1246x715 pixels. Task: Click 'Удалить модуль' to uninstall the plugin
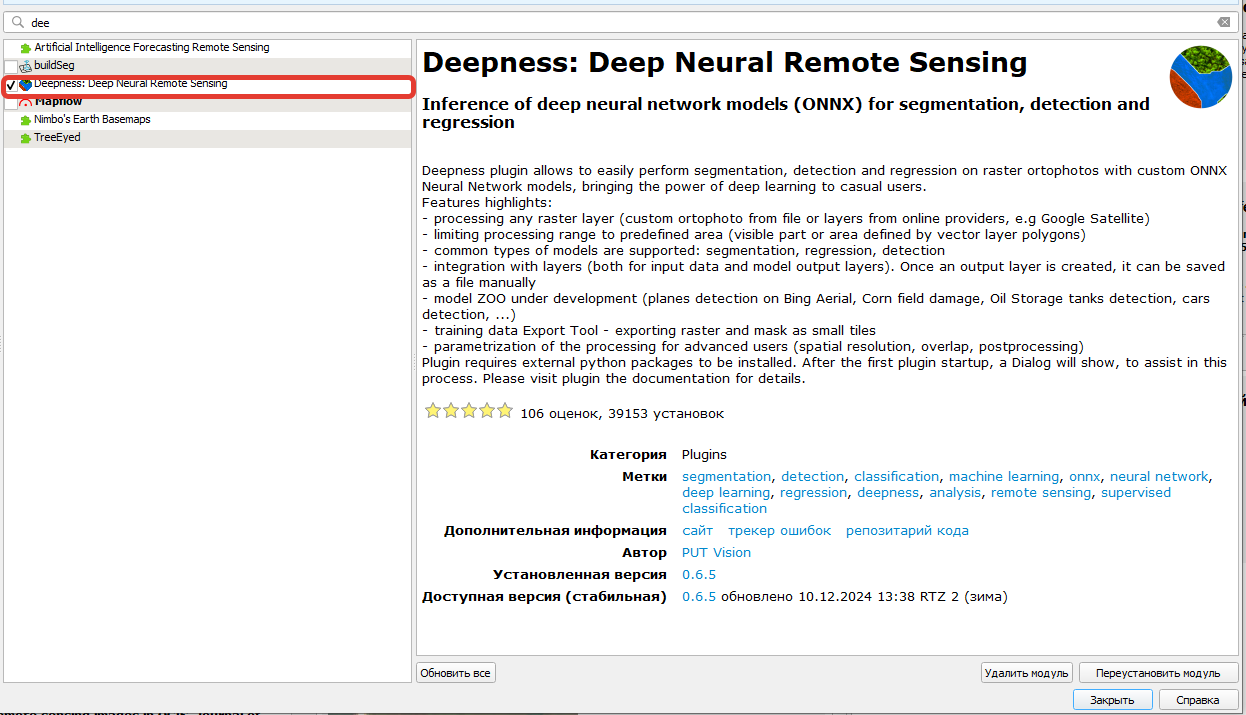(x=1027, y=673)
